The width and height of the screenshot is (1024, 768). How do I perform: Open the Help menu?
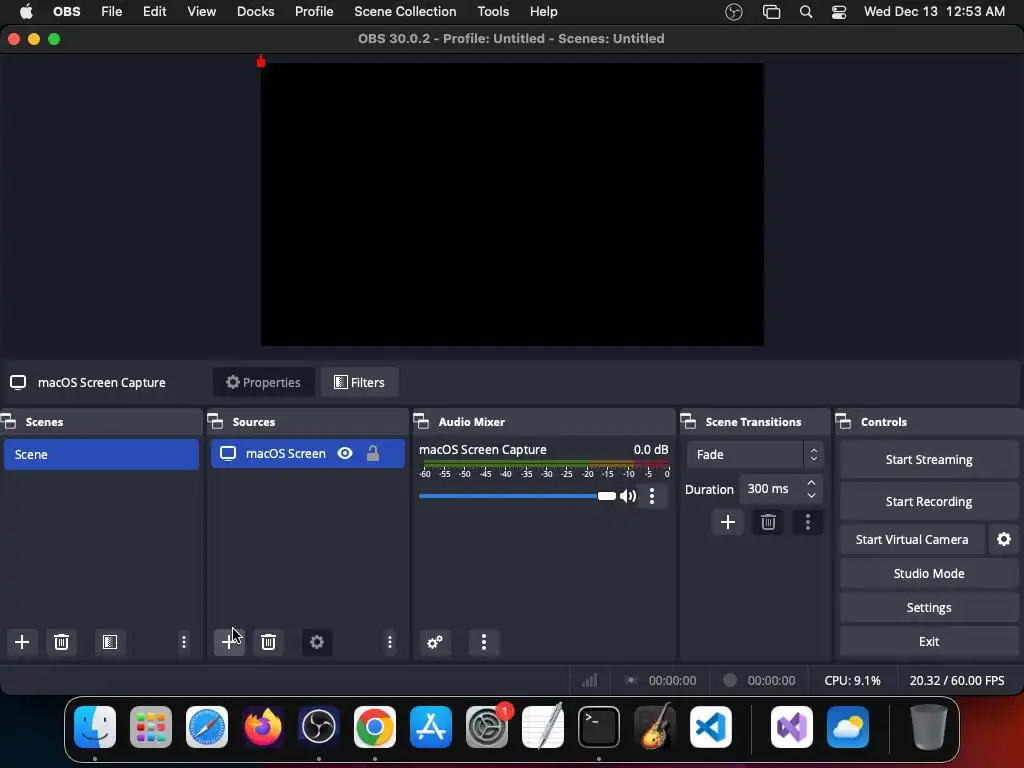pos(543,12)
